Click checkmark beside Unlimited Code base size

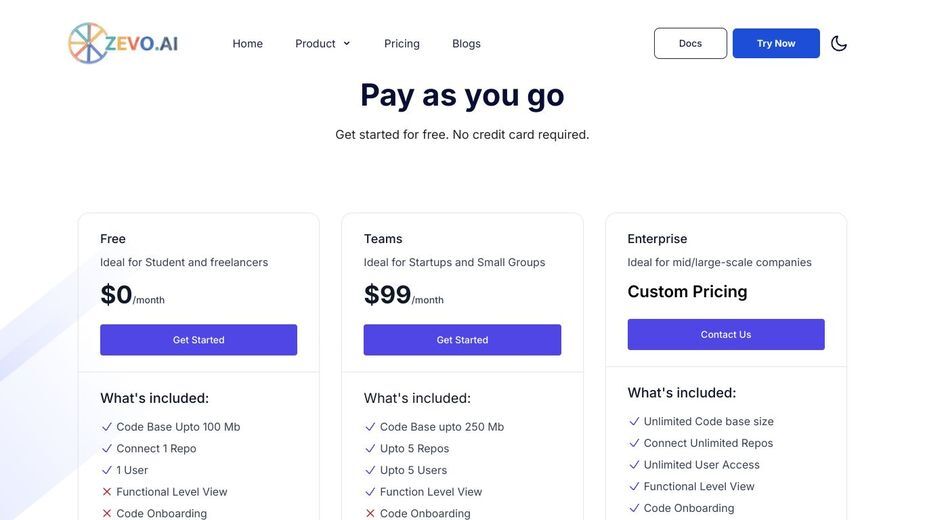tap(634, 421)
